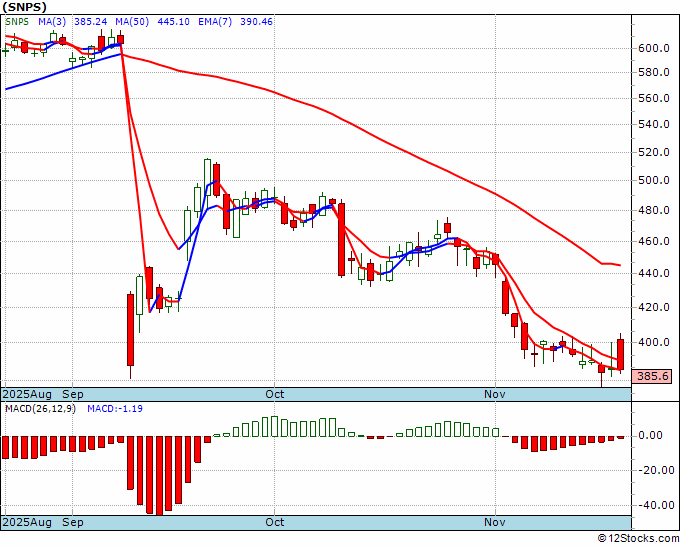
Task: Click the MA(3) legend label
Action: (51, 22)
